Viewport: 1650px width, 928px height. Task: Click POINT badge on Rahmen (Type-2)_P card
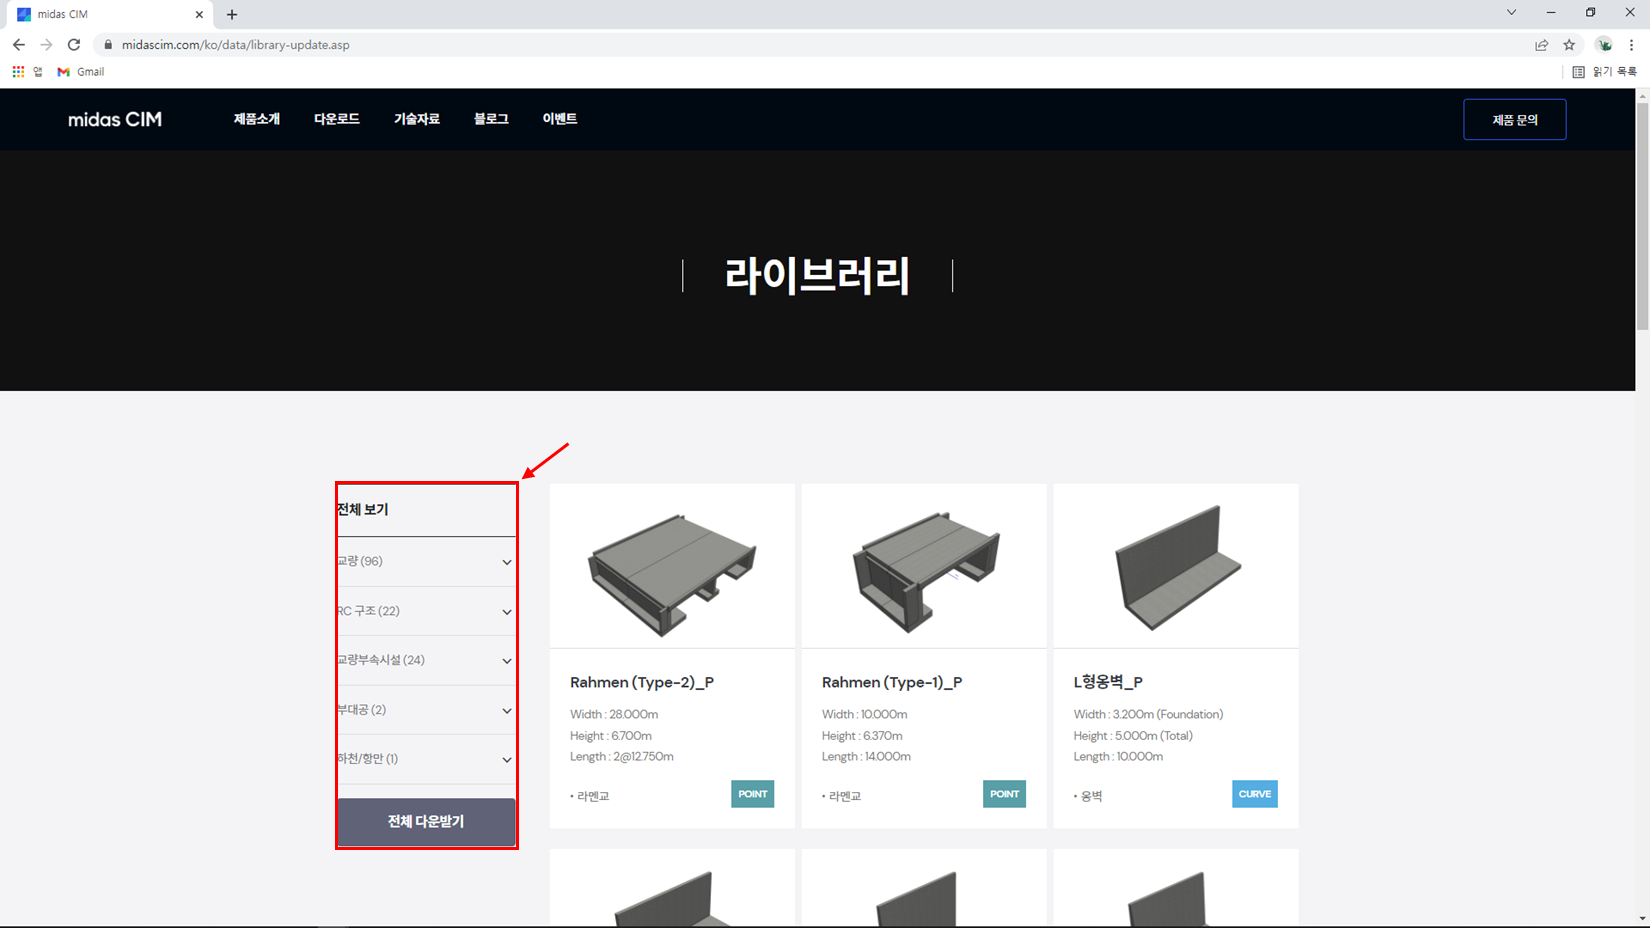753,794
